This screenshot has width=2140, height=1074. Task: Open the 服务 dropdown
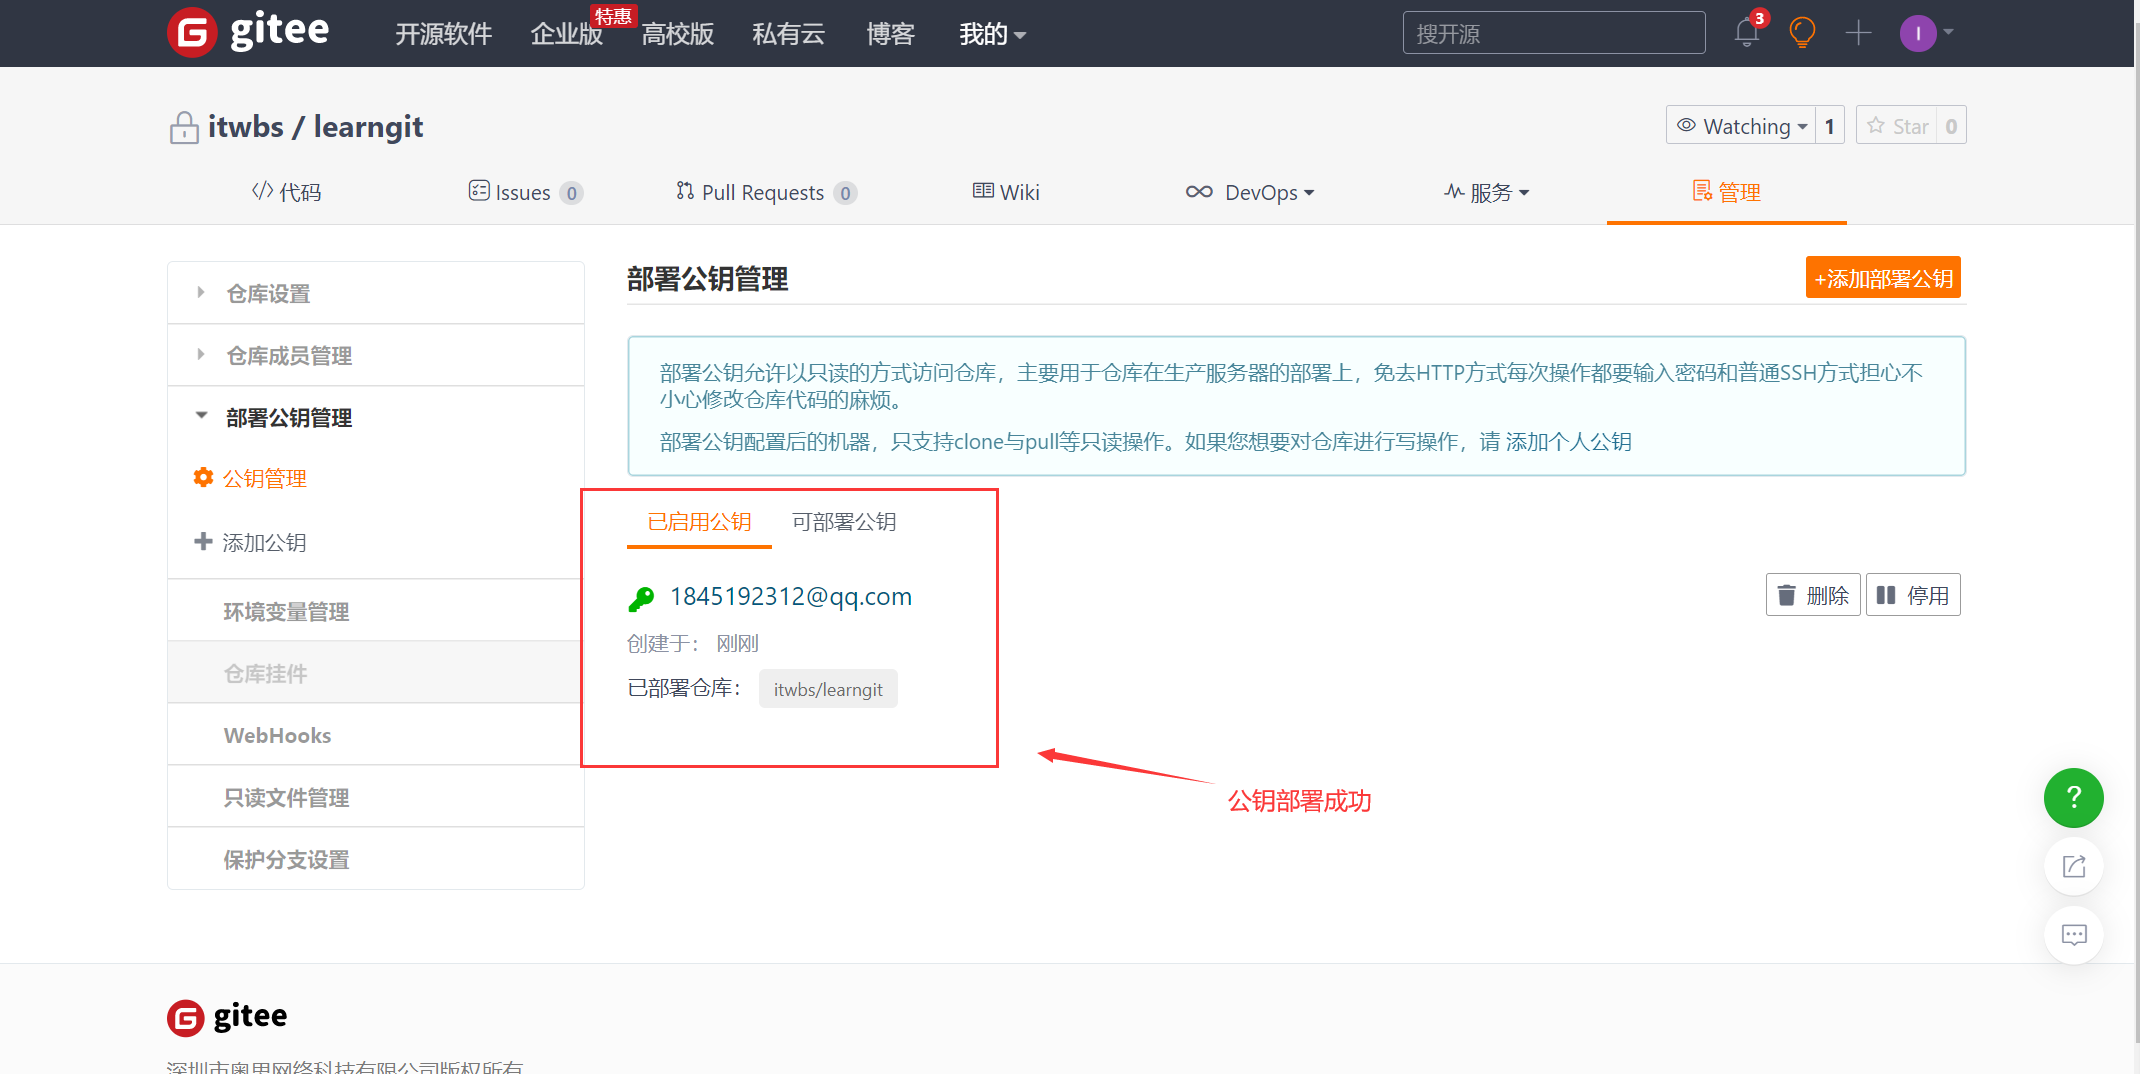[1487, 192]
